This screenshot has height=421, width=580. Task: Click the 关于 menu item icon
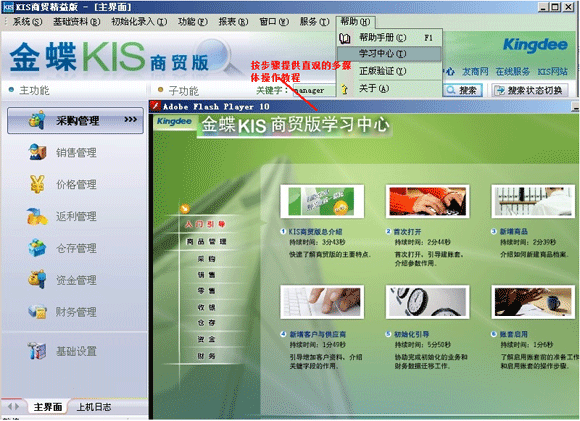(x=345, y=89)
